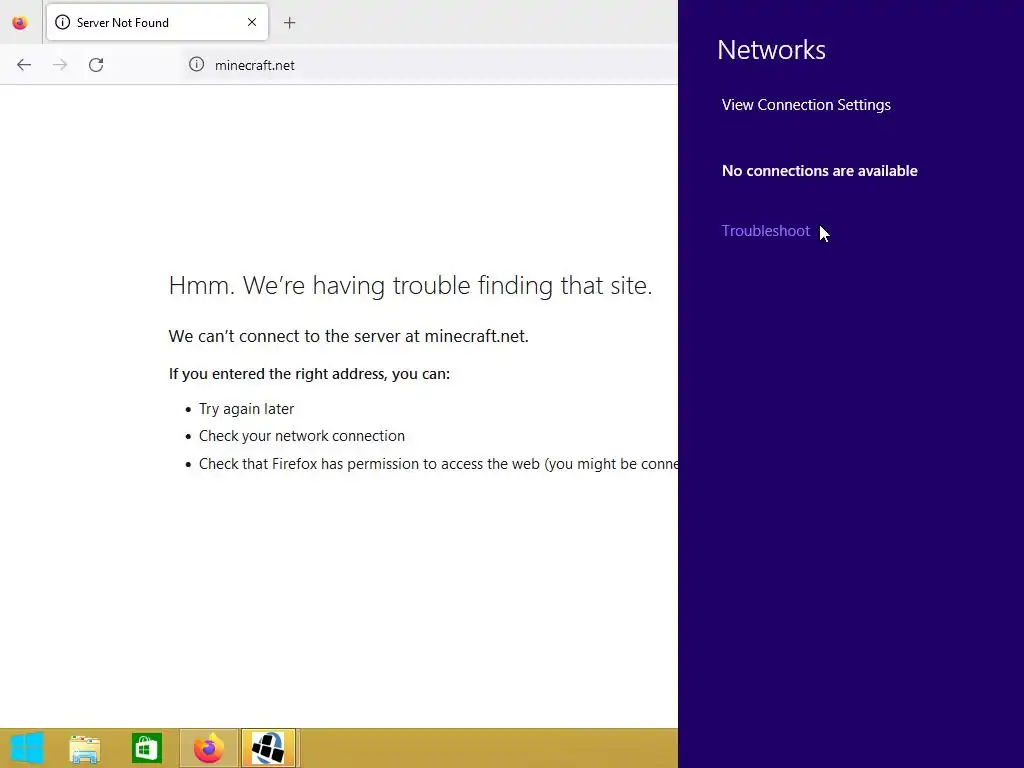Select the Server Not Found tab
This screenshot has width=1024, height=768.
point(157,23)
